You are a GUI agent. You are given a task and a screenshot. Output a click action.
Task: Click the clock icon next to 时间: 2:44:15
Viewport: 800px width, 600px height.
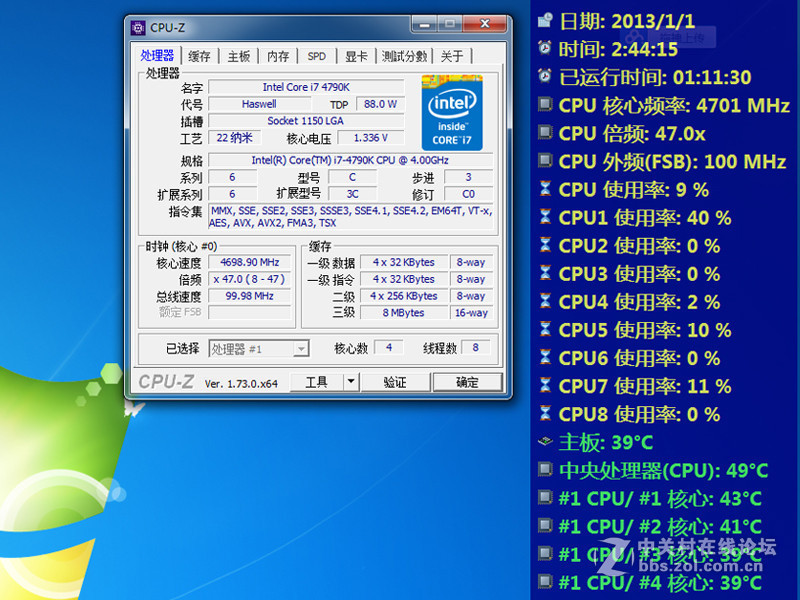point(545,48)
